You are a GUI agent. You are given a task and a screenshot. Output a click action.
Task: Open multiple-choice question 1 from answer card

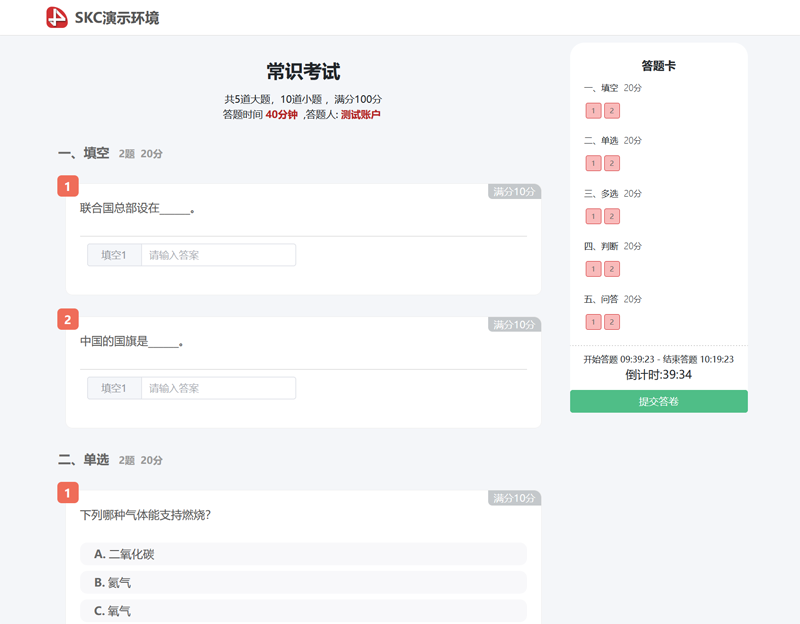pyautogui.click(x=593, y=216)
